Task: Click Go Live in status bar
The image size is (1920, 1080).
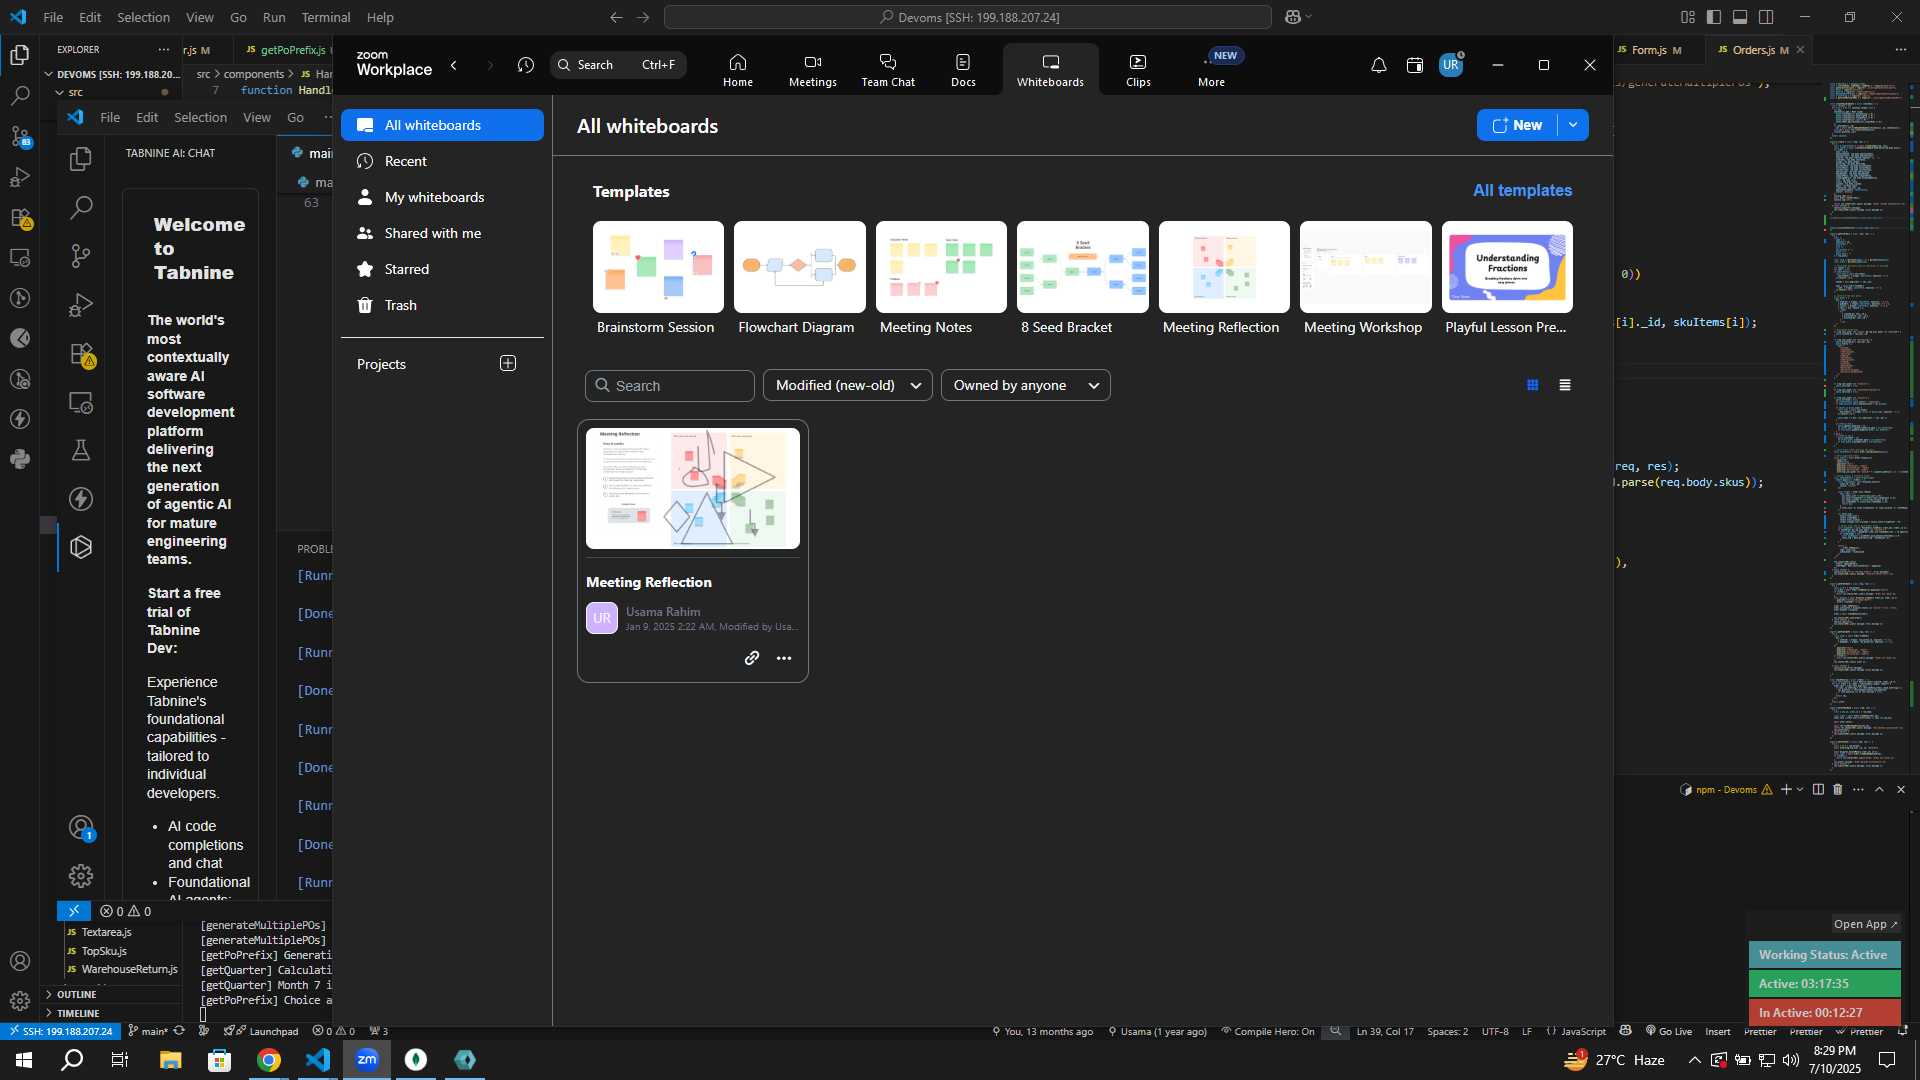Action: coord(1668,1031)
